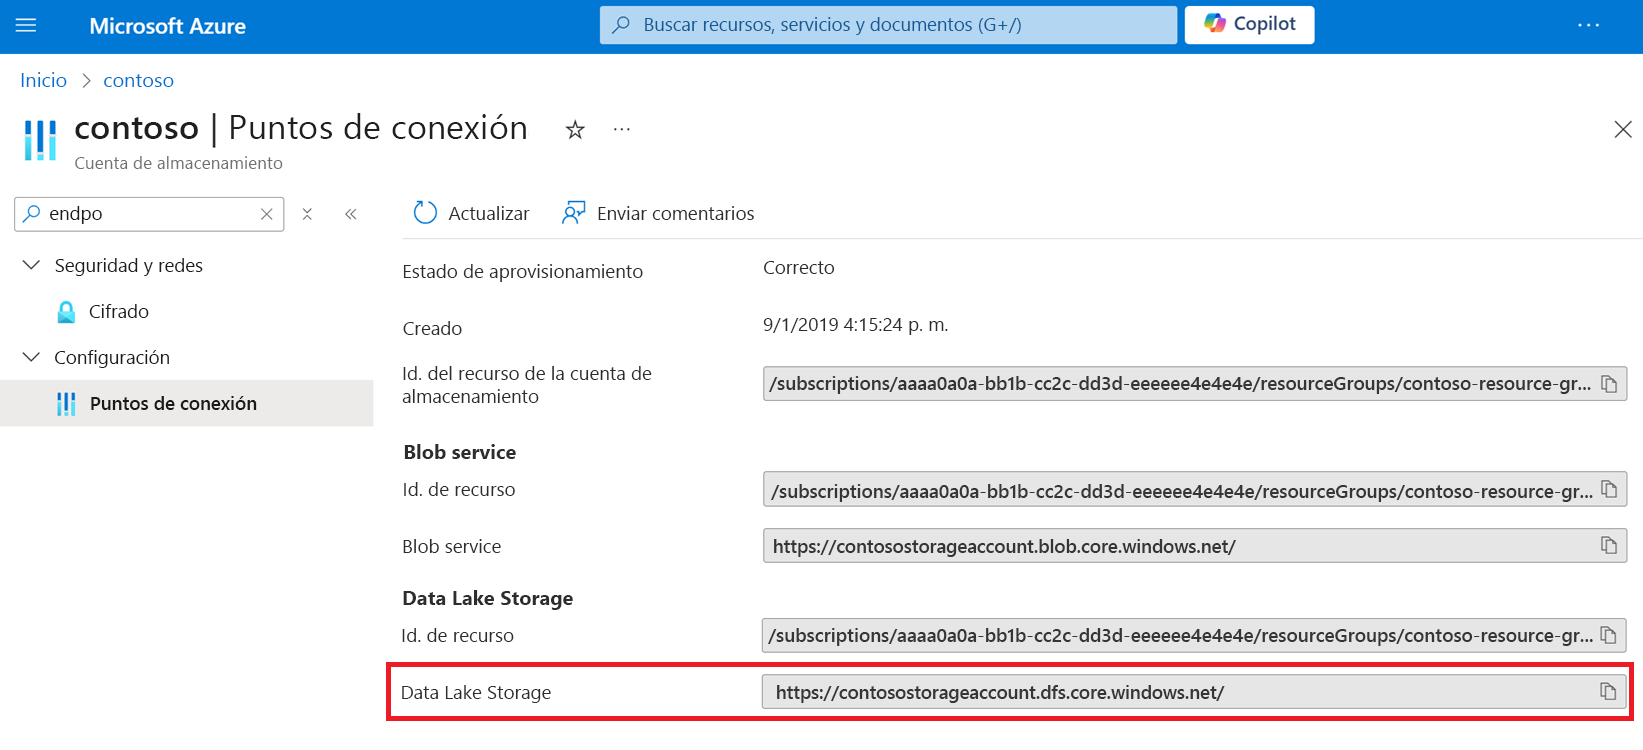This screenshot has width=1643, height=750.
Task: Collapse Configuración section
Action: tap(32, 357)
